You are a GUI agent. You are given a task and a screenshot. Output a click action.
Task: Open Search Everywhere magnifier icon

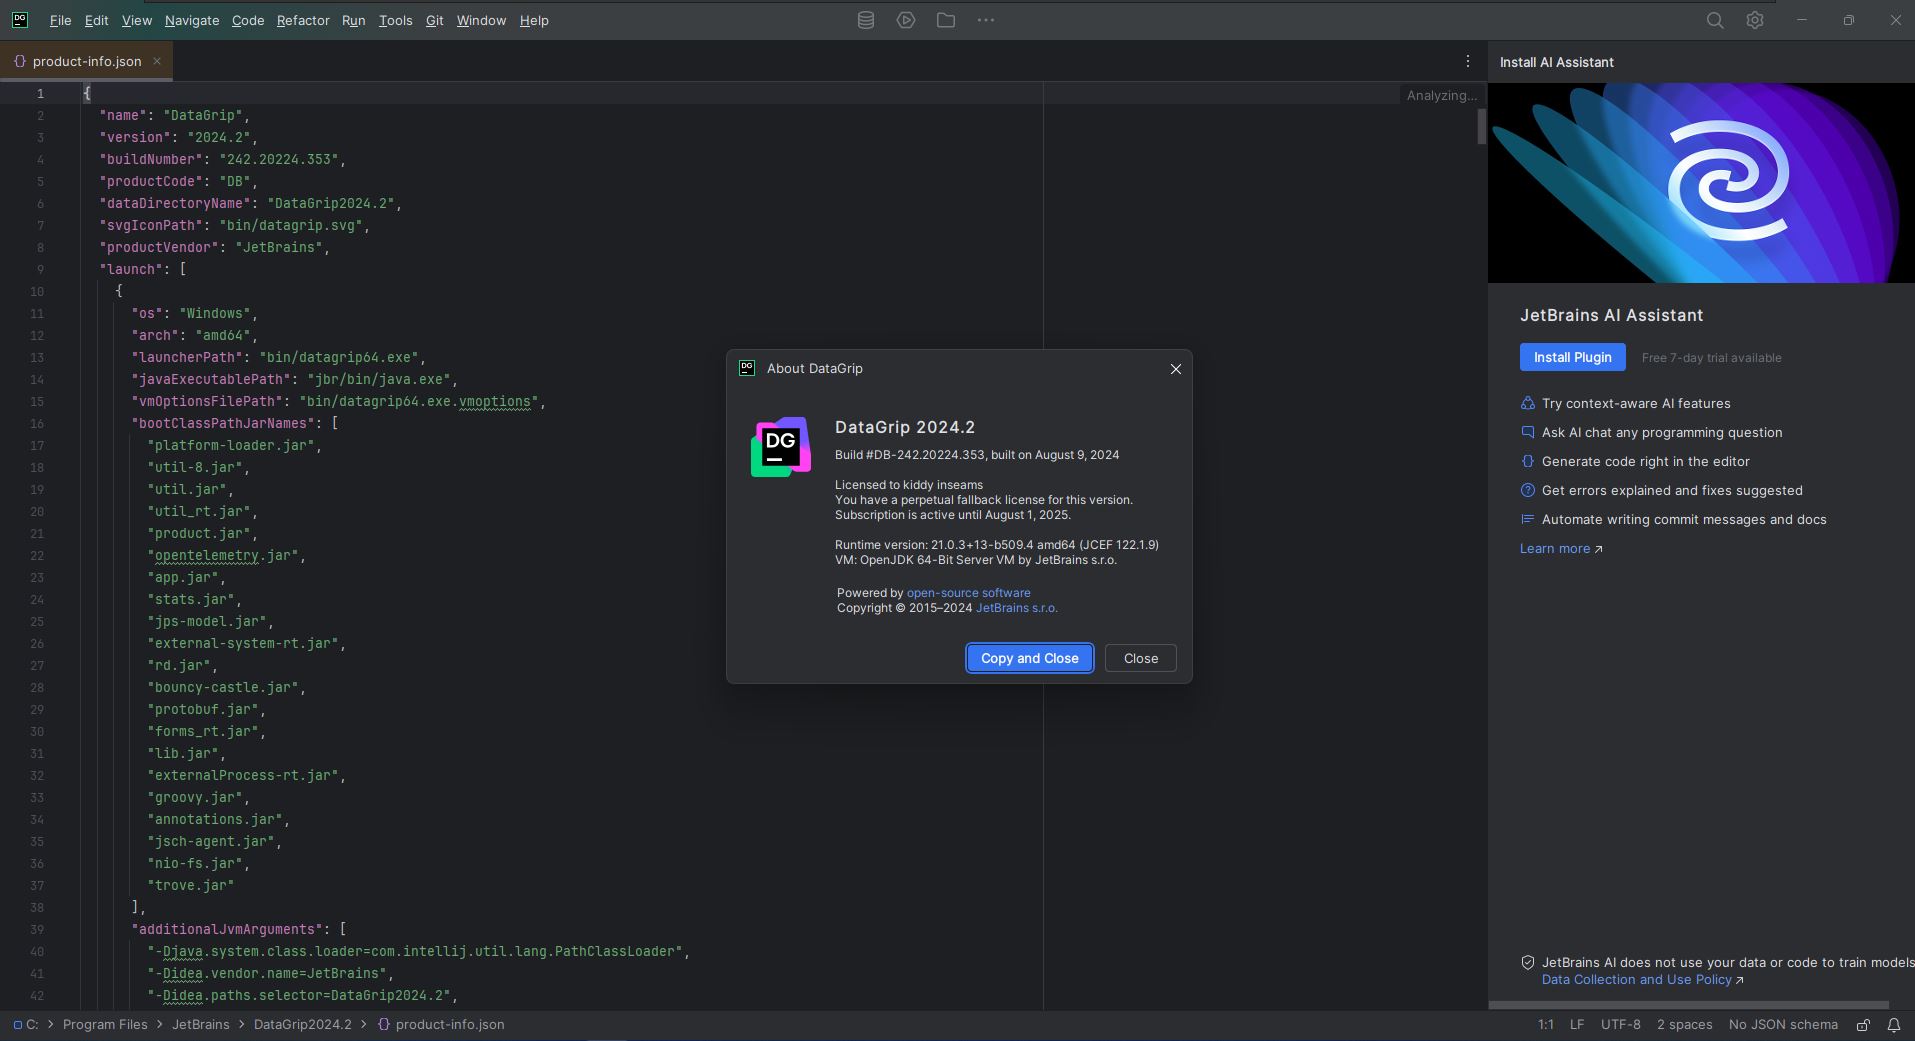point(1715,20)
